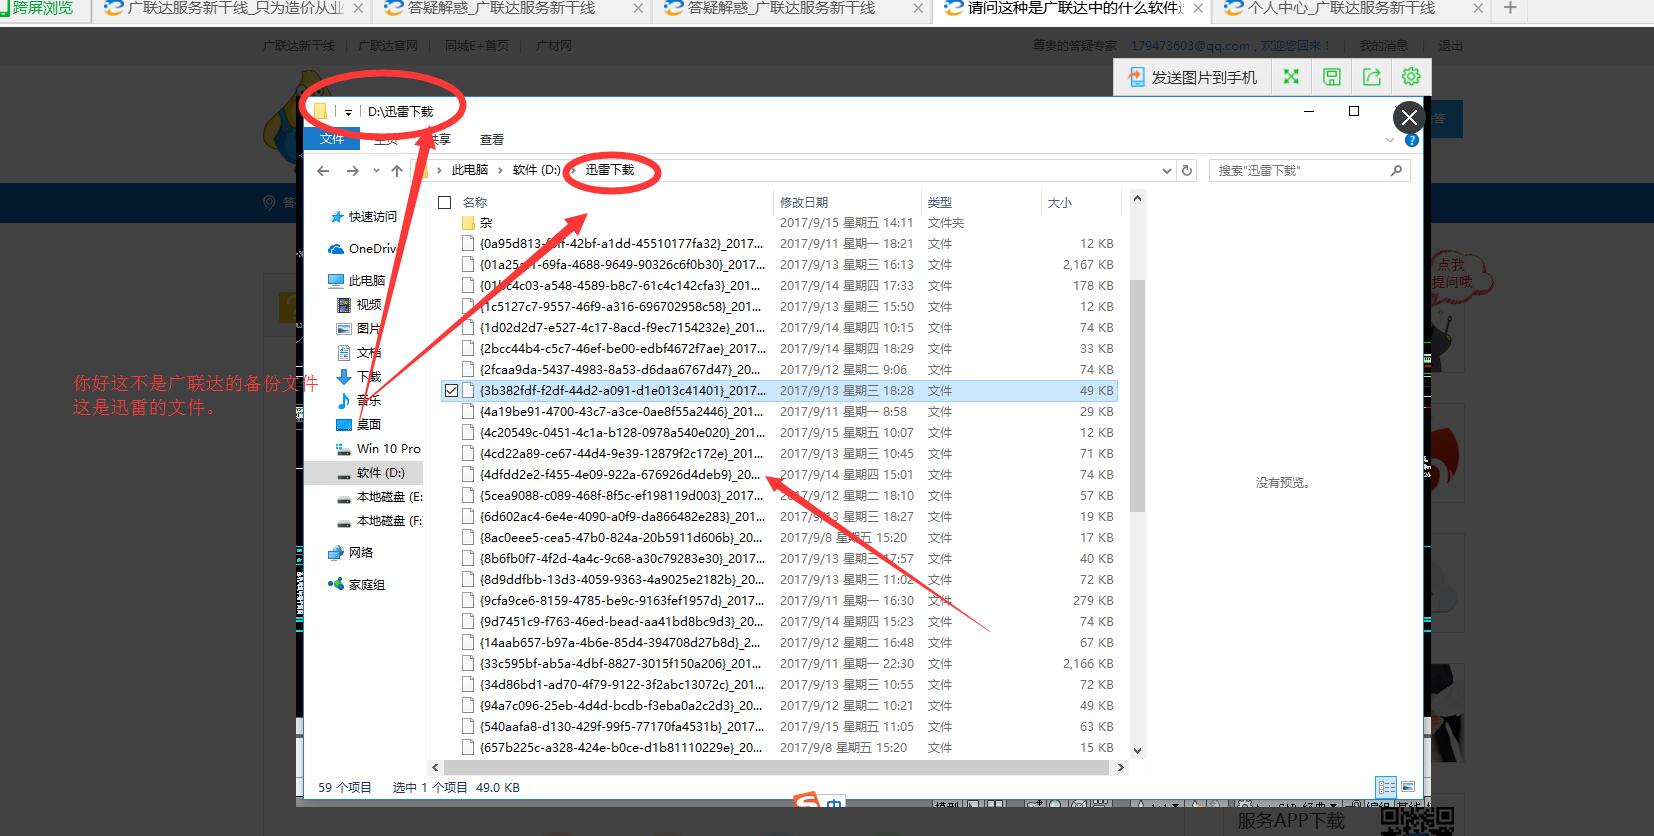Toggle the select-all checkbox beside 名称
This screenshot has width=1654, height=836.
[445, 202]
